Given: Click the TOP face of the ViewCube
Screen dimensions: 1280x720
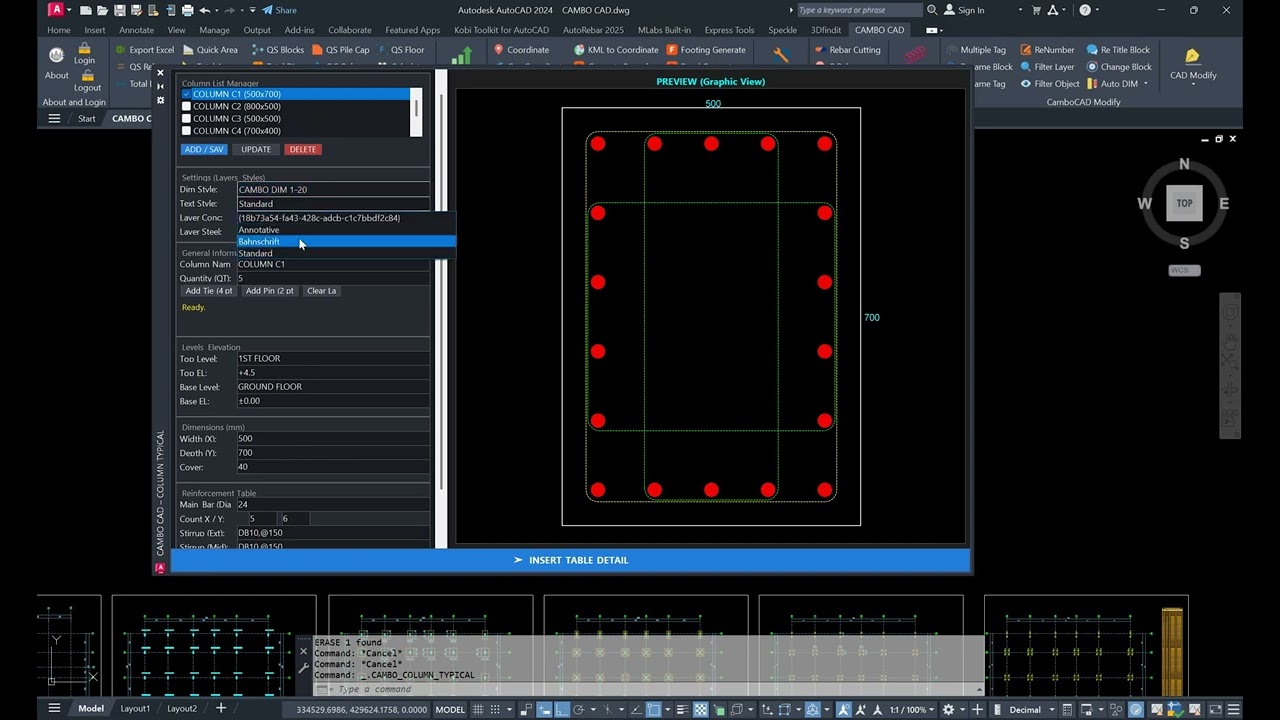Looking at the screenshot, I should pyautogui.click(x=1184, y=203).
